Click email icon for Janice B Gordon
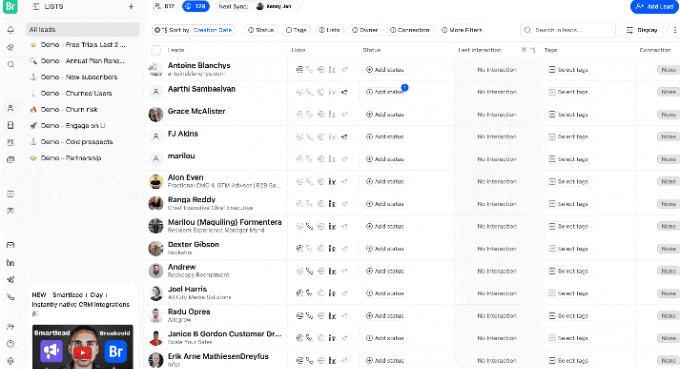Image resolution: width=680 pixels, height=369 pixels. pos(299,338)
